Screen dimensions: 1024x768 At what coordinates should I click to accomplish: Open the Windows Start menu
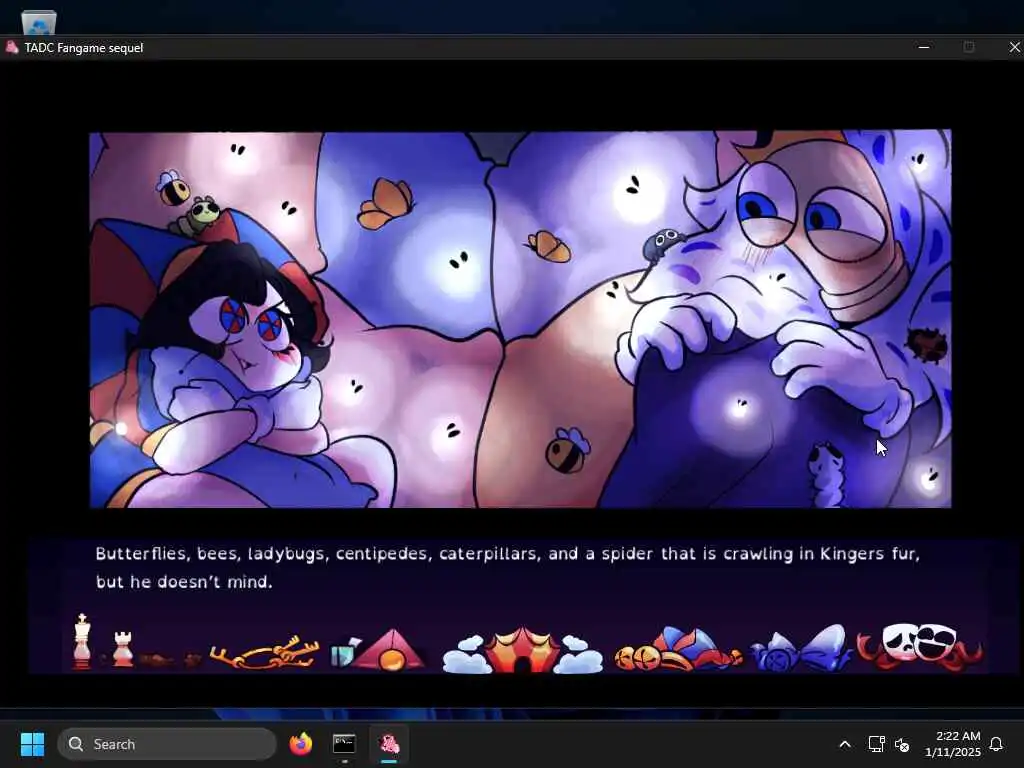32,744
